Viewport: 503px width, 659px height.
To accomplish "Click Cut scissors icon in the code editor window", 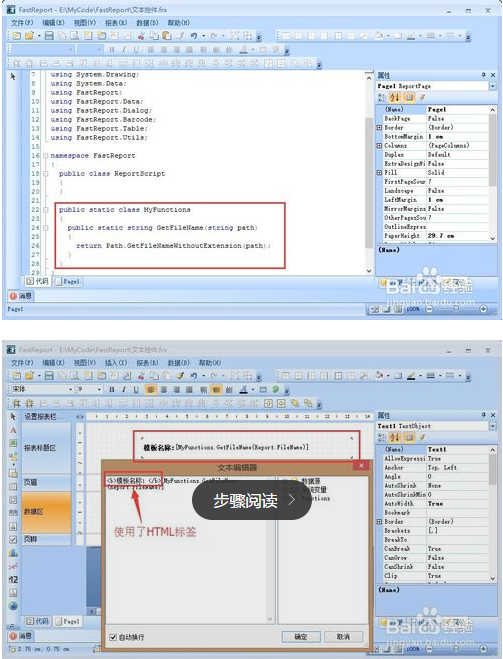I will click(141, 36).
